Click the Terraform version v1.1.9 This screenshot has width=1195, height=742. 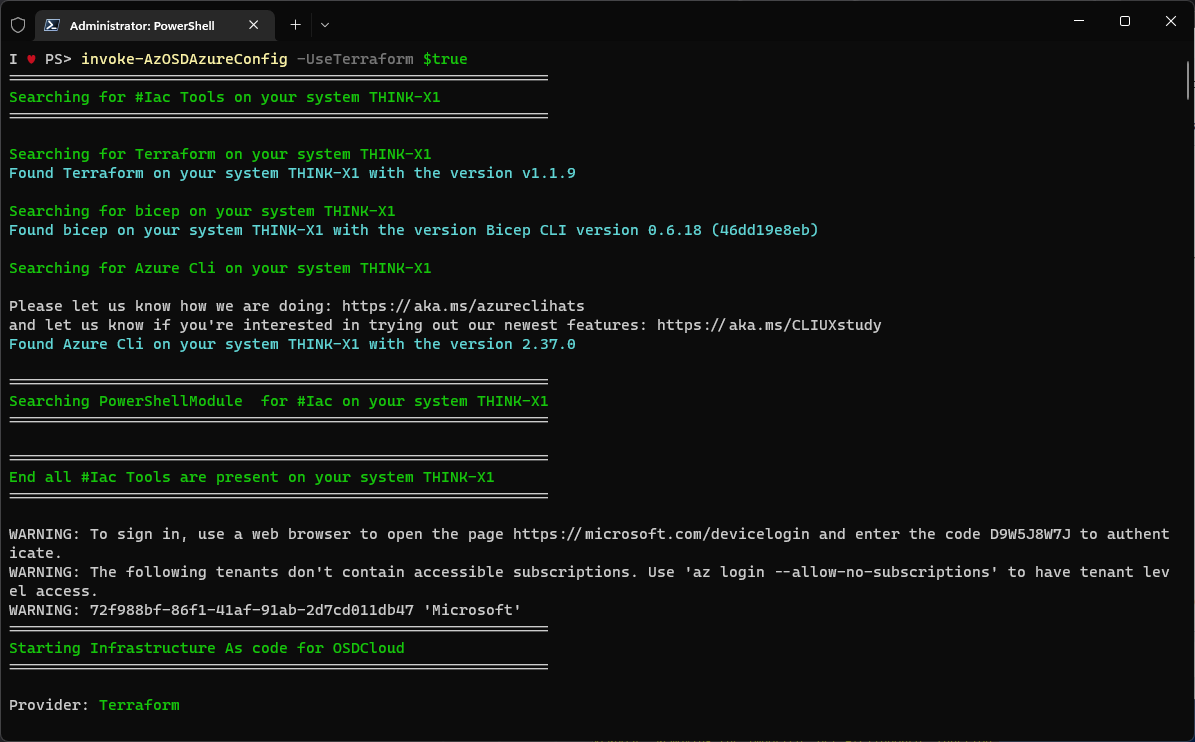pyautogui.click(x=549, y=173)
